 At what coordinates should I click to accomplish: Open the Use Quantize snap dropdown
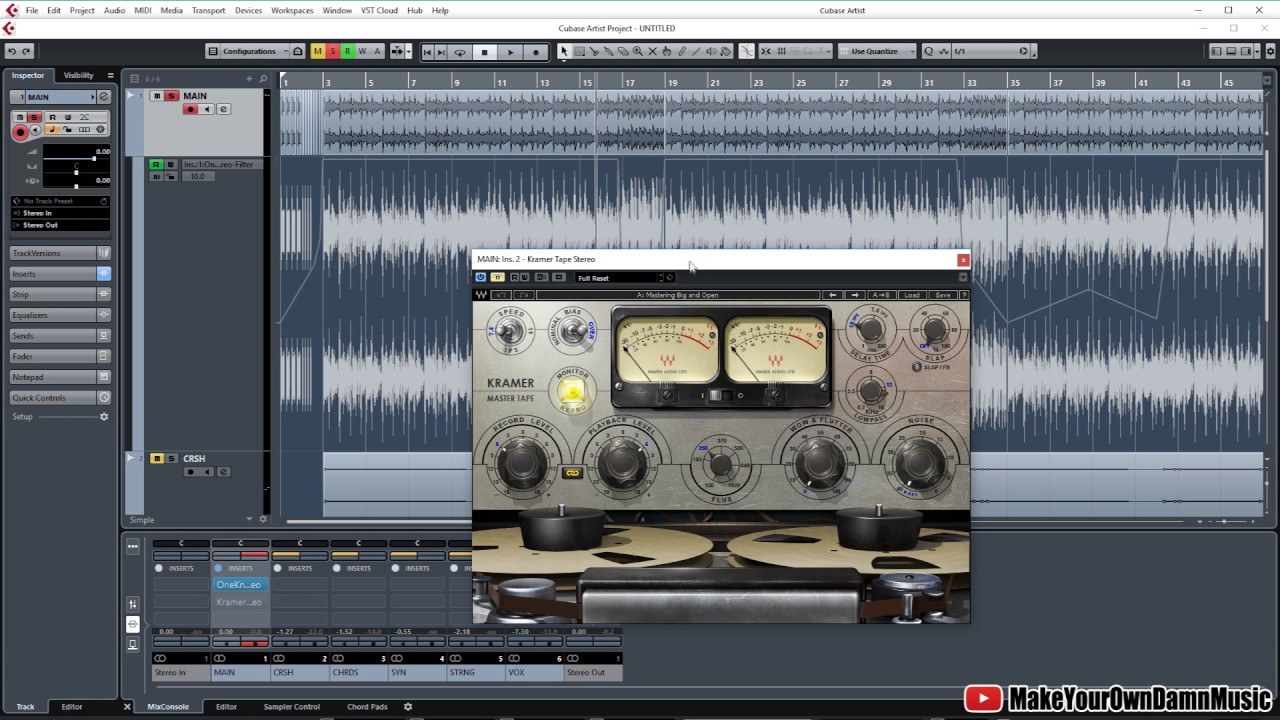(x=876, y=51)
